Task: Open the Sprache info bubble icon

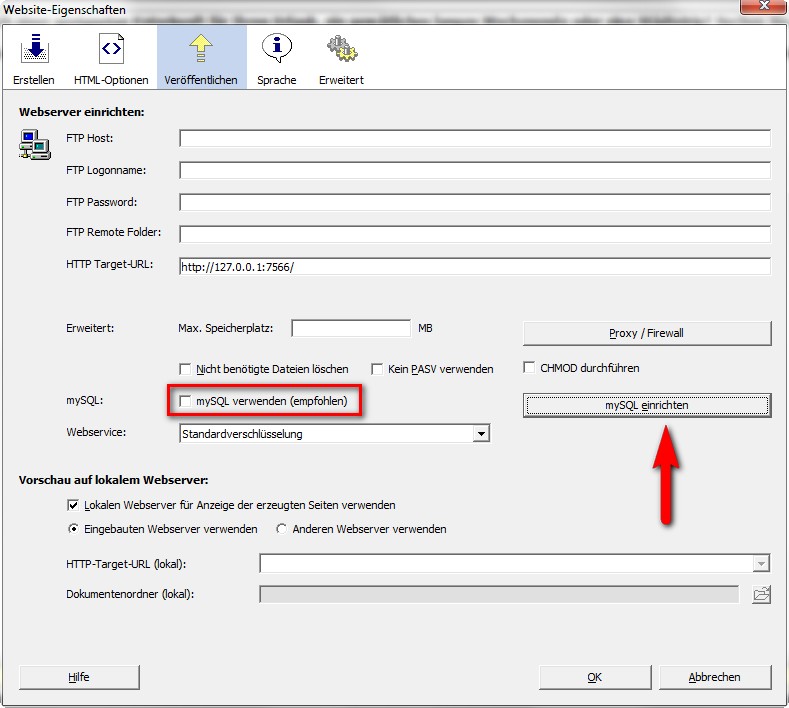Action: [276, 48]
